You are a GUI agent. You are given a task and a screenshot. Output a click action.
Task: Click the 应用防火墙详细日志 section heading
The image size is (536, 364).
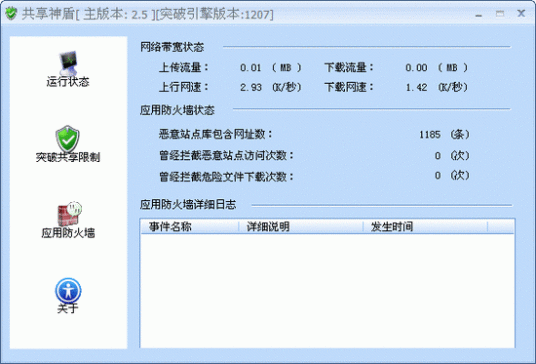point(188,204)
